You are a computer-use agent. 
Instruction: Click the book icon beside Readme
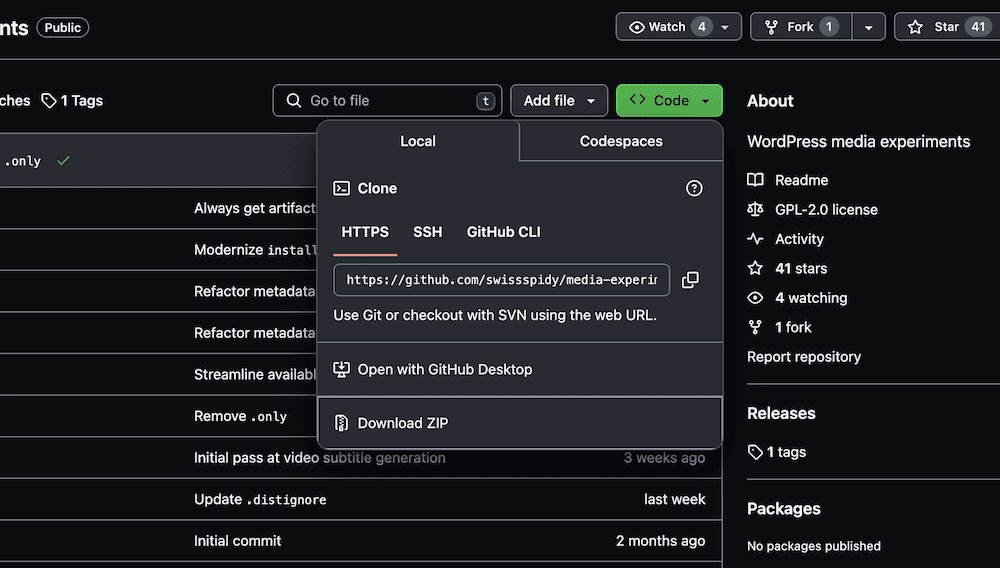click(x=755, y=180)
